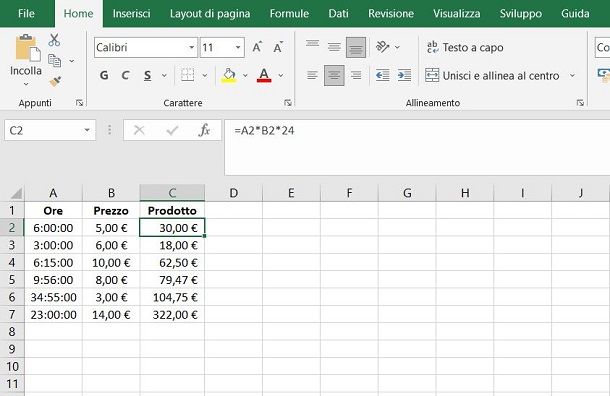This screenshot has width=610, height=396.
Task: Select the Prodotto header cell
Action: coord(172,210)
